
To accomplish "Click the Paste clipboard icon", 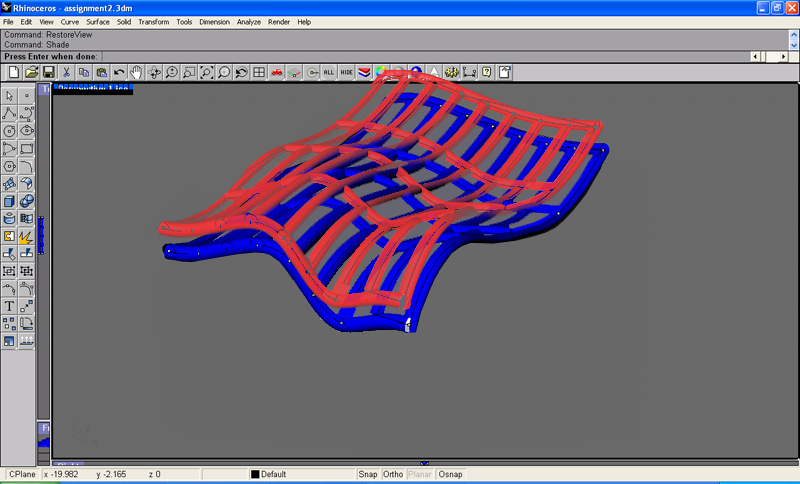I will 102,72.
